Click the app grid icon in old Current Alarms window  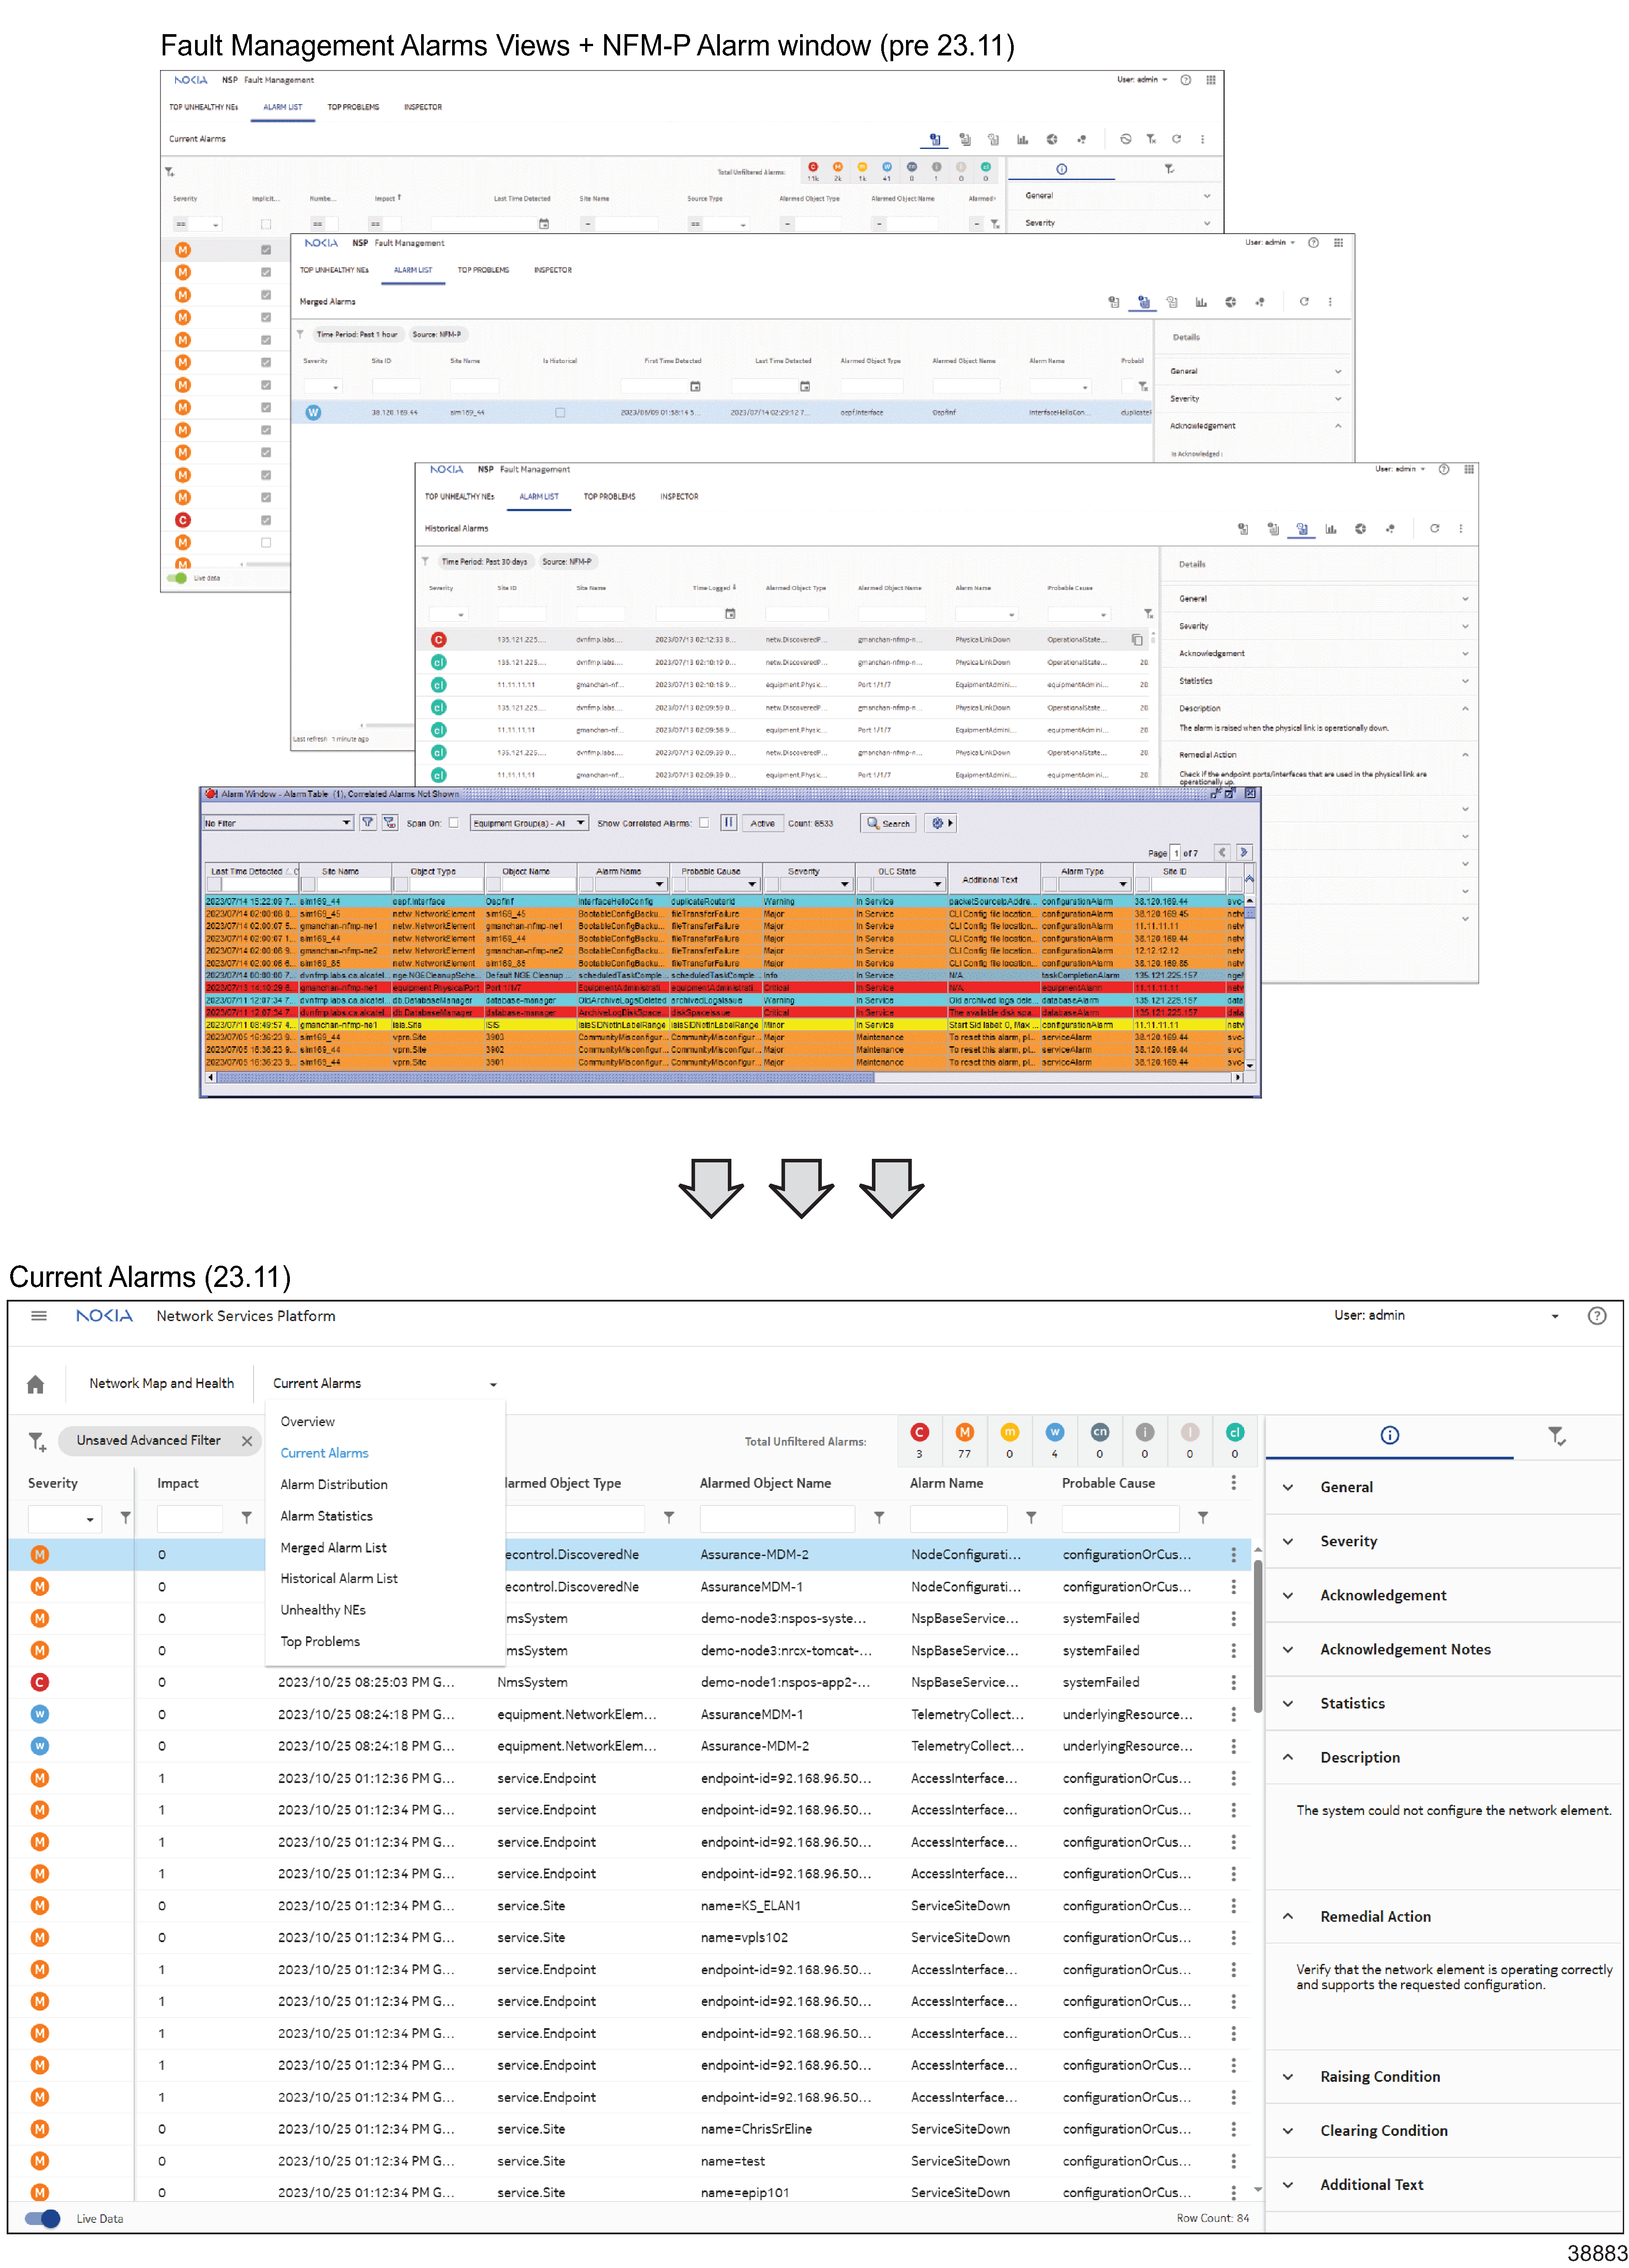[x=1210, y=80]
